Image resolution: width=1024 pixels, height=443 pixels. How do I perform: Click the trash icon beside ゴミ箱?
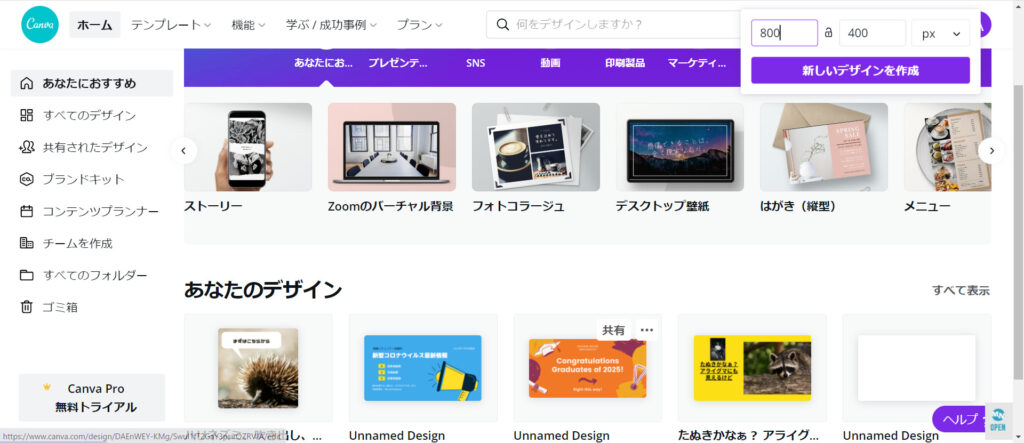(27, 306)
